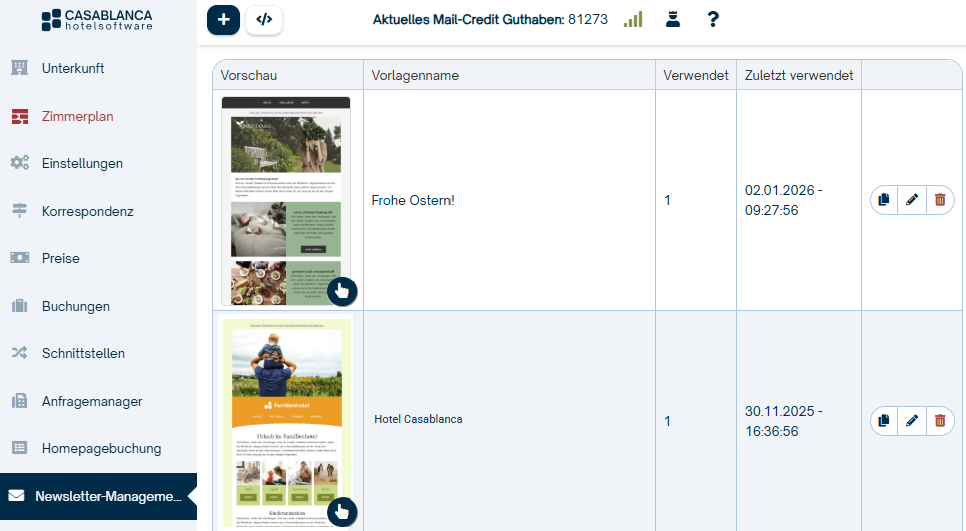Viewport: 966px width, 531px height.
Task: Duplicate the Frohe Ostern! template
Action: click(x=883, y=200)
